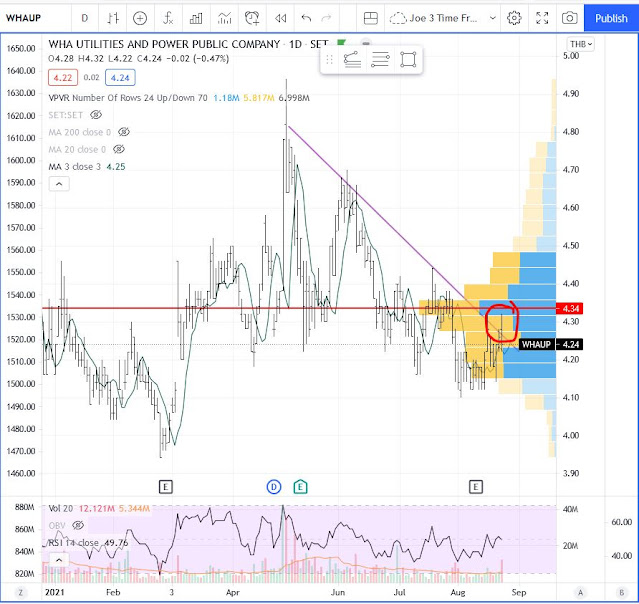Show the hidden OBV indicator

[78, 525]
